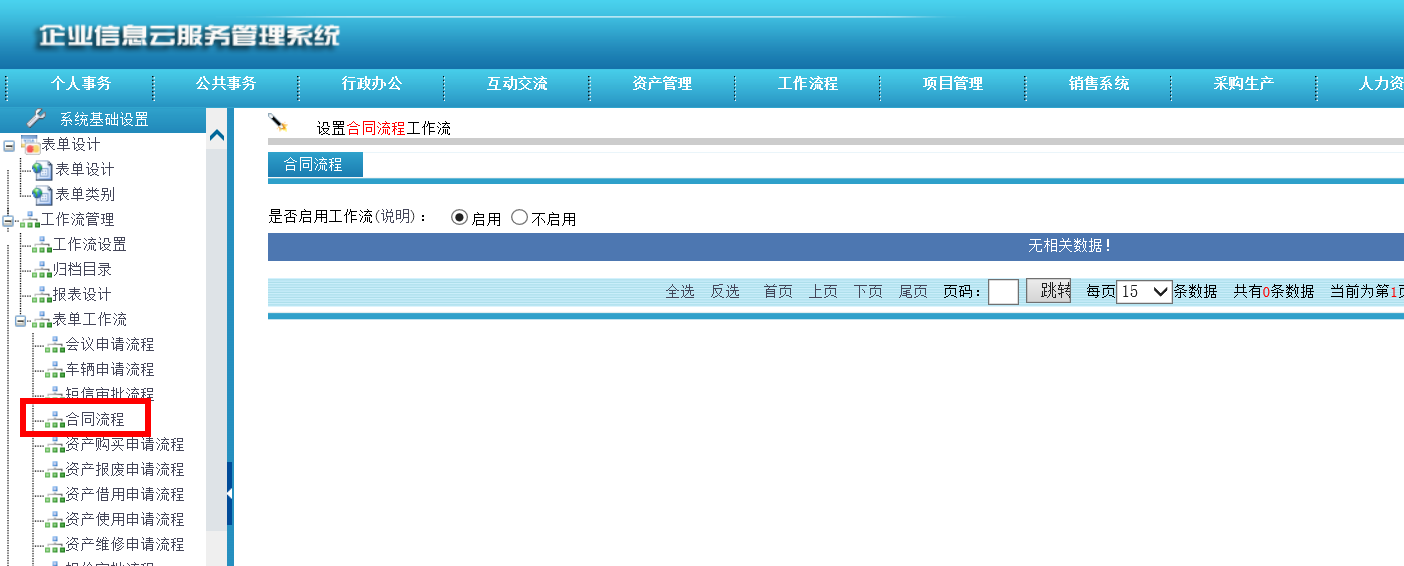Collapse the top-level 表单设计 tree node
The width and height of the screenshot is (1404, 566).
pyautogui.click(x=9, y=145)
